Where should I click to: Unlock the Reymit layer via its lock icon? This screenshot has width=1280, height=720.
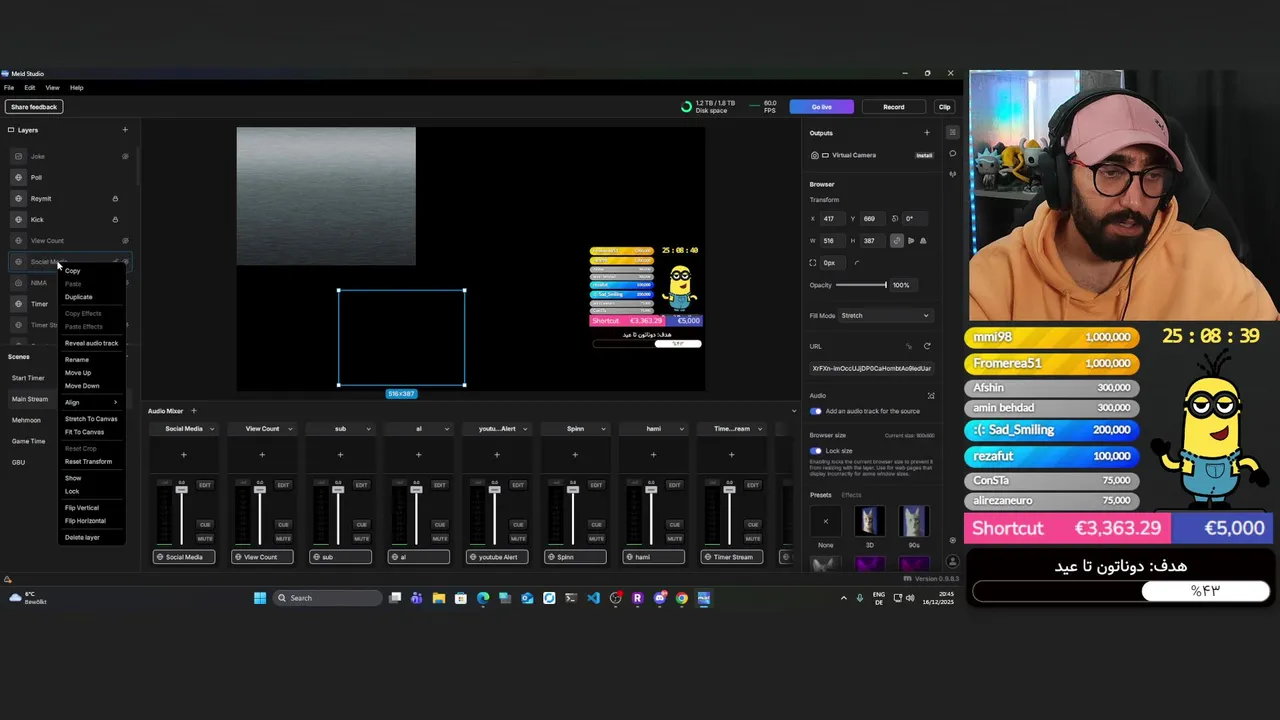tap(115, 198)
